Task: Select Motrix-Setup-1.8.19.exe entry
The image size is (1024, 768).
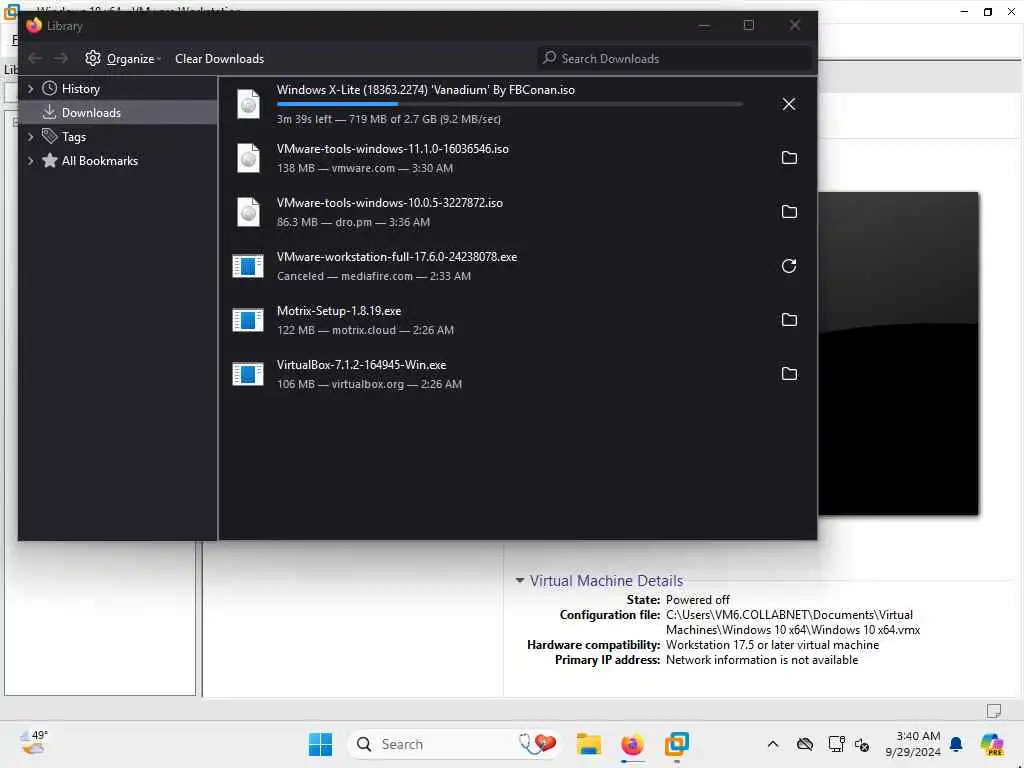Action: click(517, 320)
